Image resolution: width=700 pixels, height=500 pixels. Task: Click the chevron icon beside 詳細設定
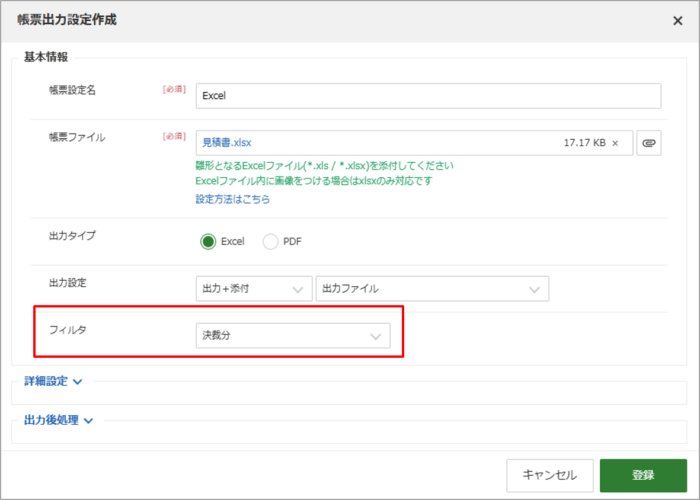tap(77, 382)
